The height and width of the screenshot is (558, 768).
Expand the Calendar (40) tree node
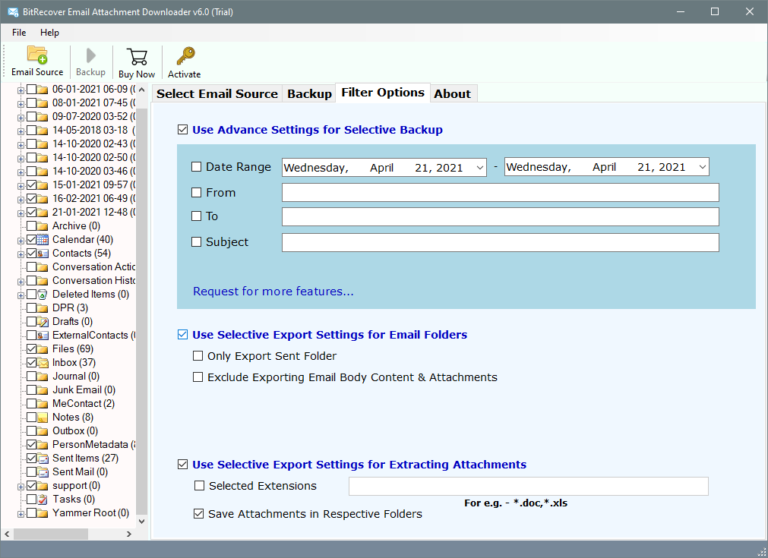coord(21,241)
